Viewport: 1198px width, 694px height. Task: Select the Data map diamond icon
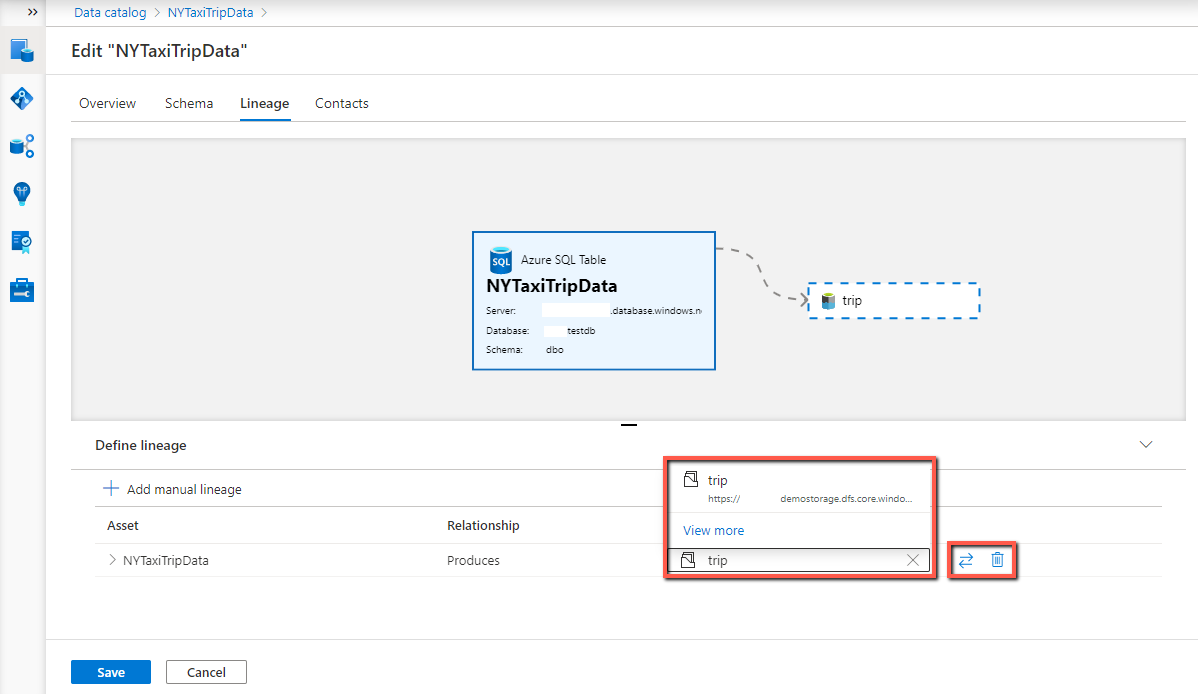pyautogui.click(x=21, y=98)
